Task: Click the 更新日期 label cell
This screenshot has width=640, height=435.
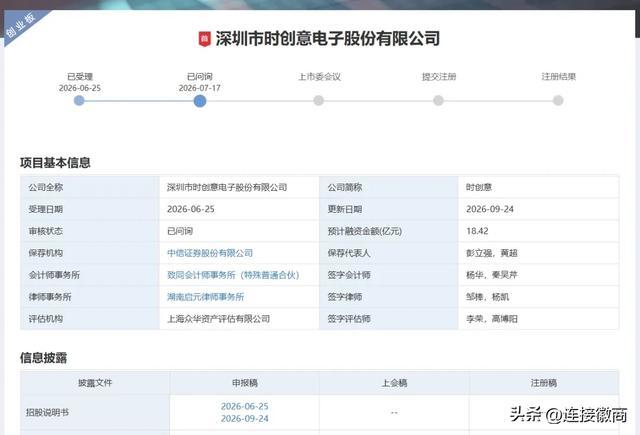Action: [389, 209]
